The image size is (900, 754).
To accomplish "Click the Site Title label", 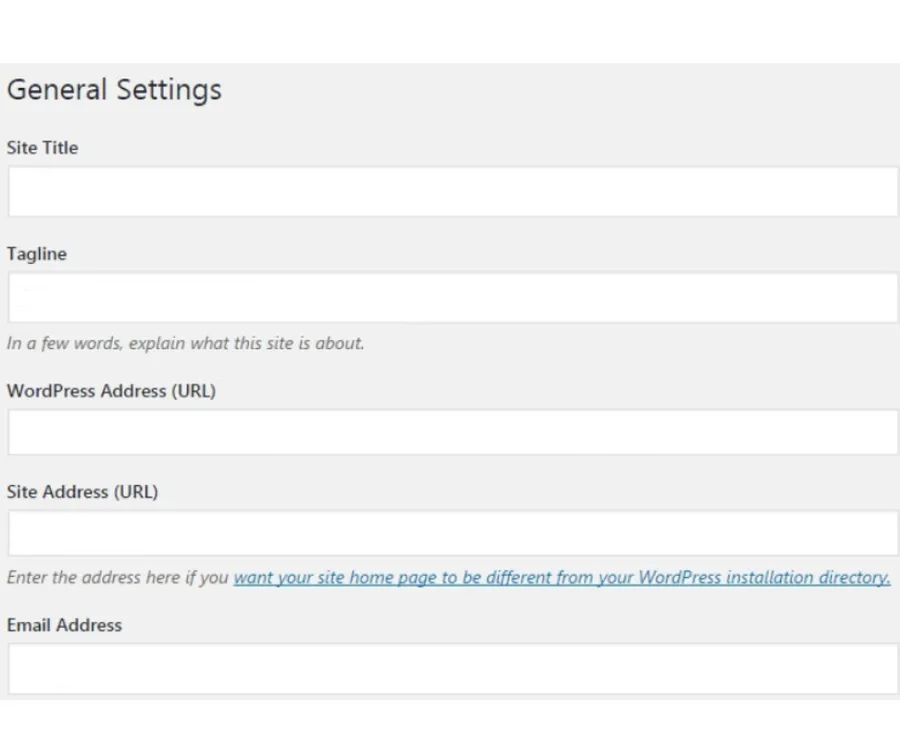I will pos(42,148).
